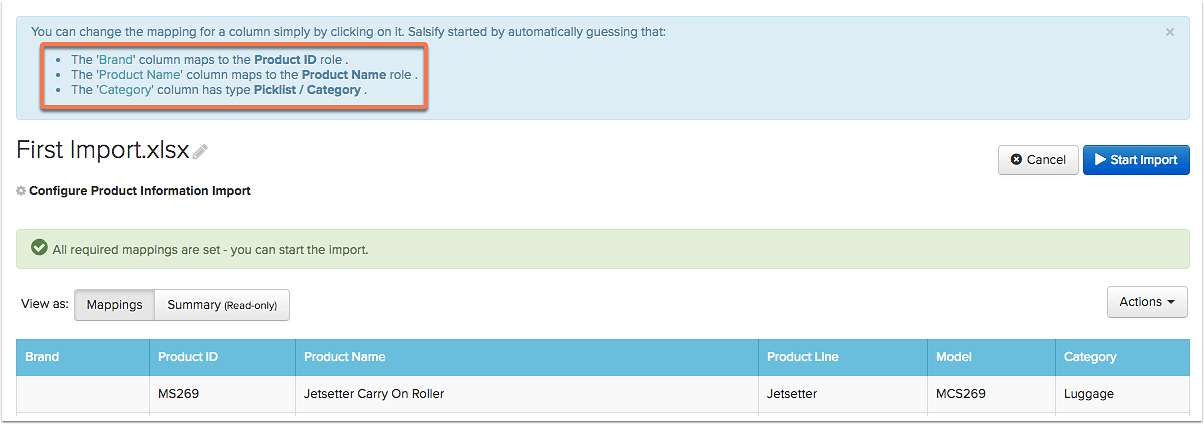Click the 'Category' link in the info banner
The height and width of the screenshot is (424, 1204).
[x=125, y=90]
